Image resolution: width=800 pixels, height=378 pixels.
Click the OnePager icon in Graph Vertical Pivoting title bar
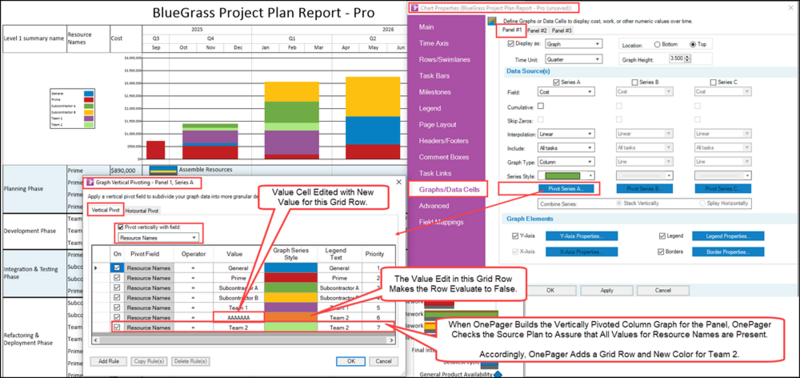tap(91, 182)
